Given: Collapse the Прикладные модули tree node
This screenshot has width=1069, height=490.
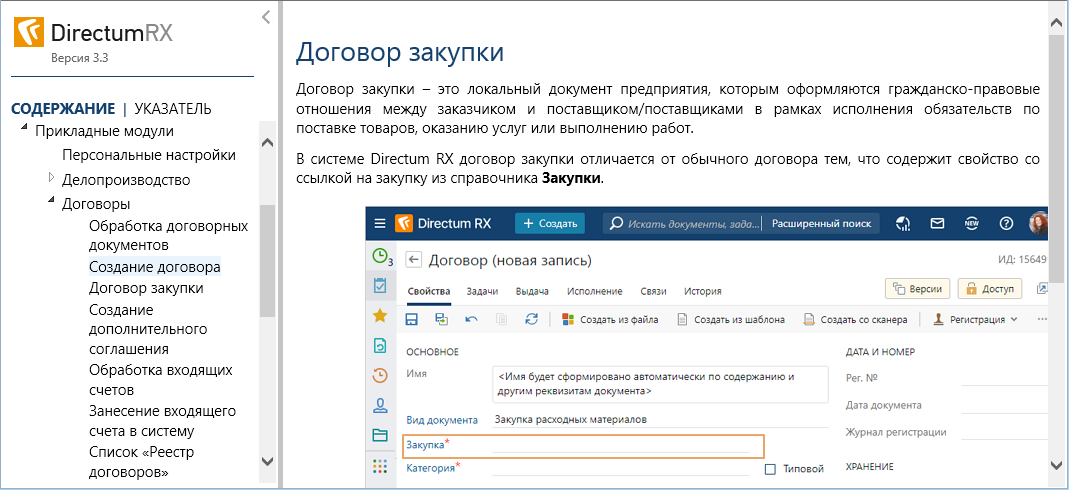Looking at the screenshot, I should pos(24,129).
